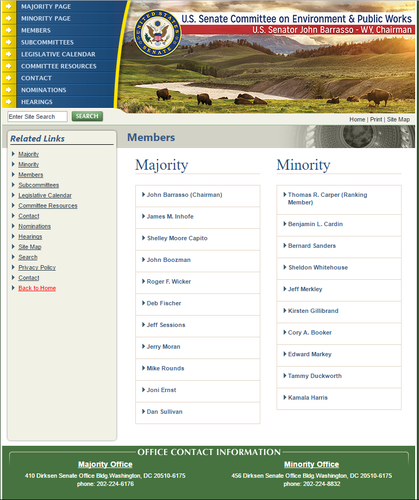The width and height of the screenshot is (419, 500).
Task: Open Minority in Related Links
Action: pos(28,164)
